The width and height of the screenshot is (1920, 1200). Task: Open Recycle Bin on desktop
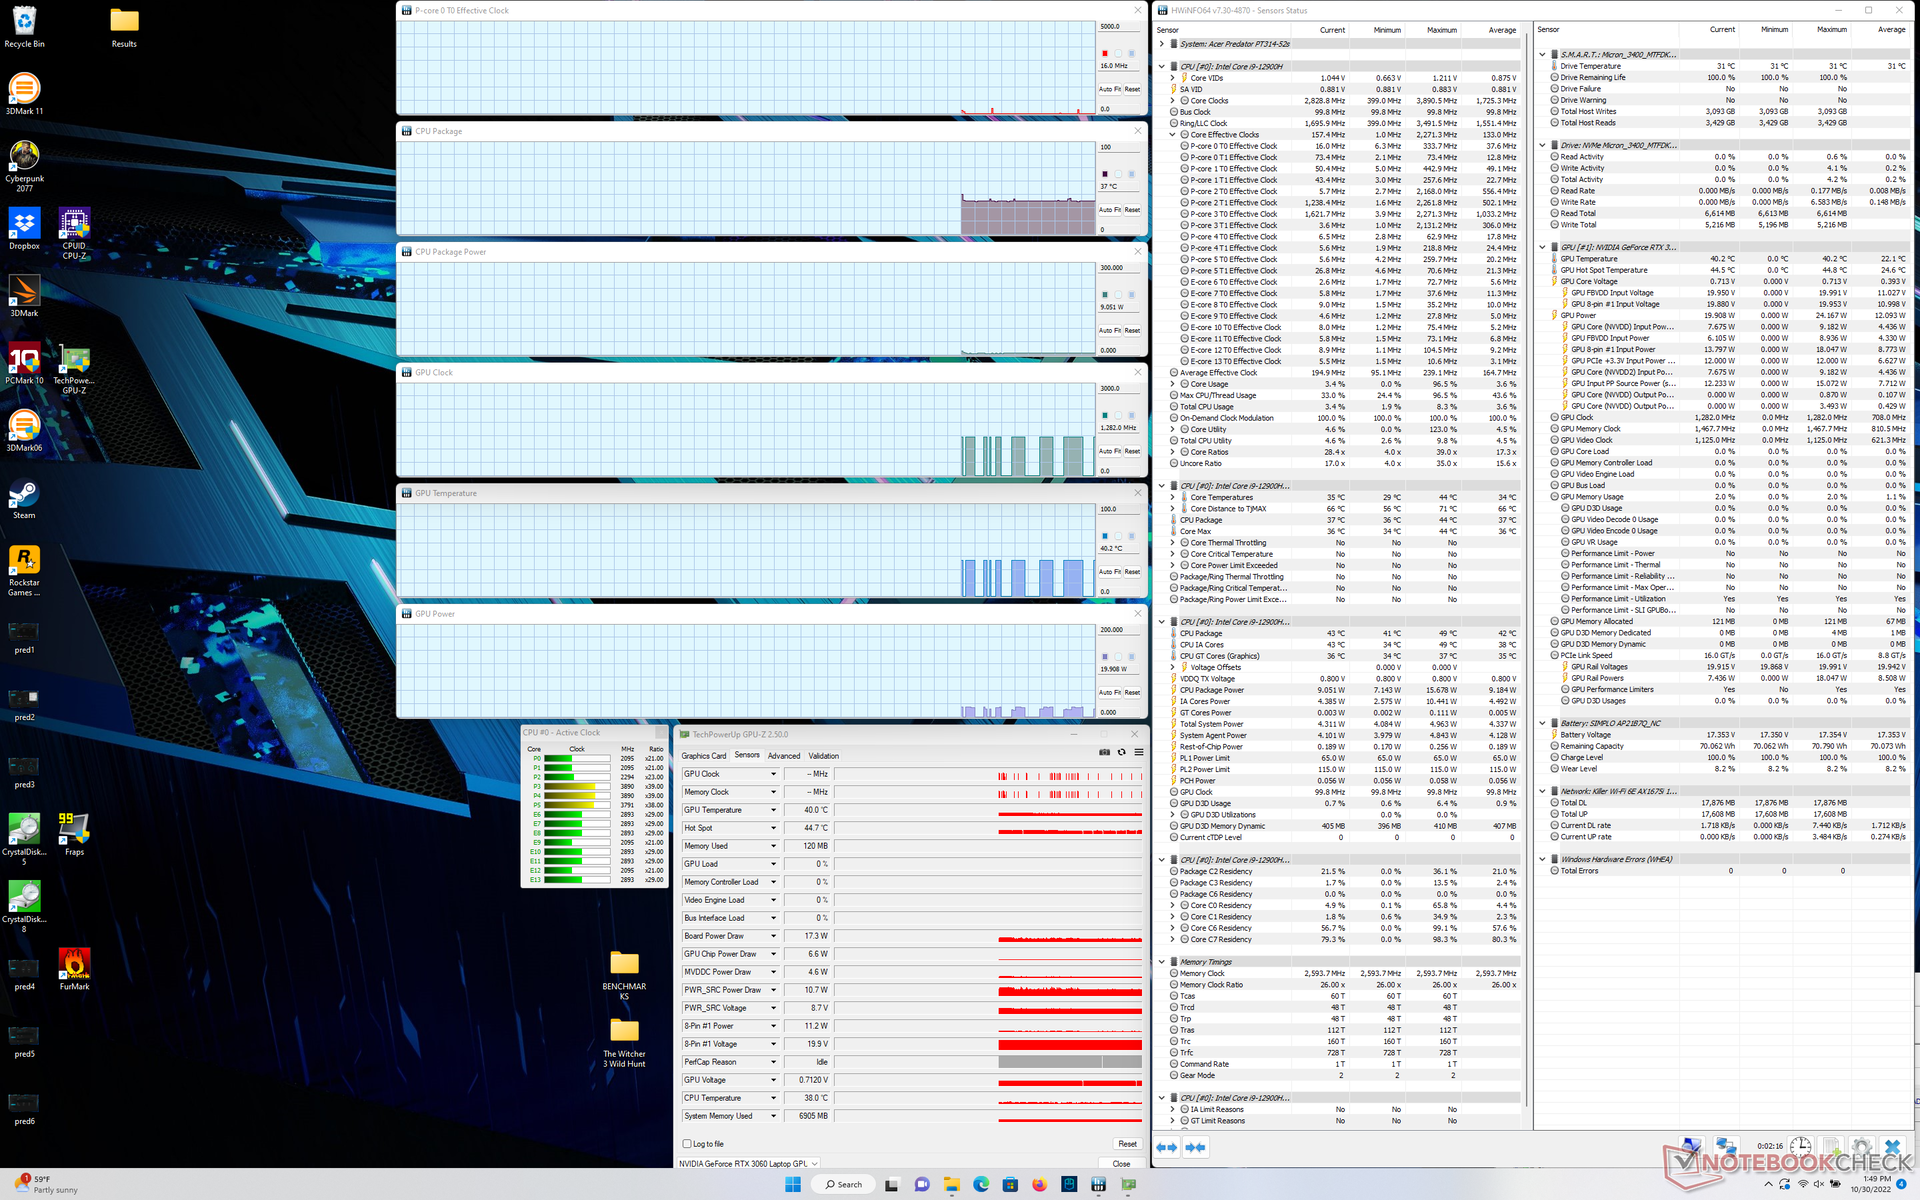[24, 26]
